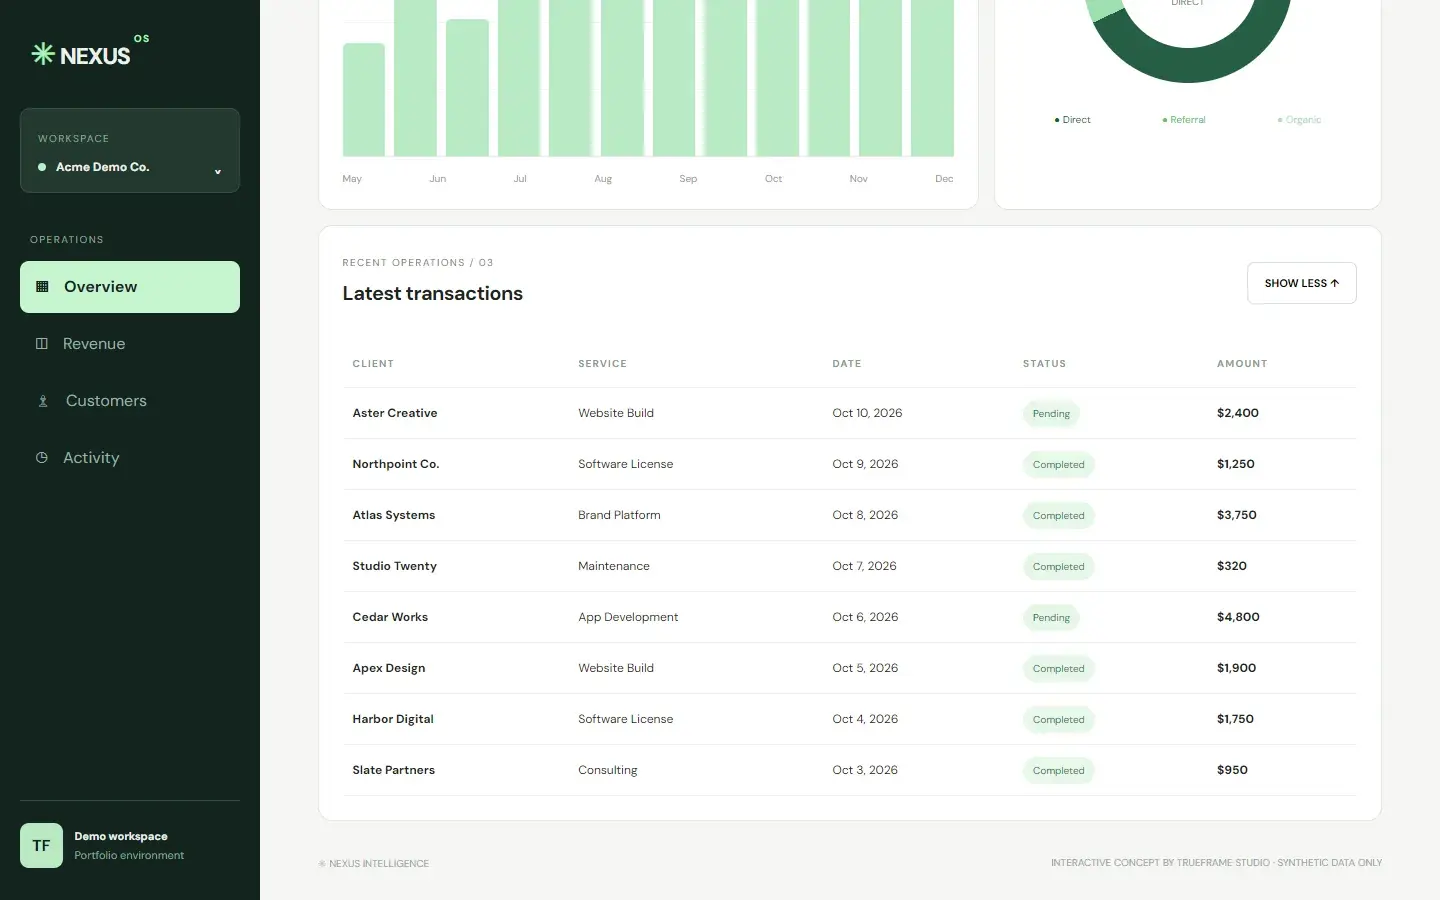The width and height of the screenshot is (1440, 900).
Task: Click the Nexus asterisk logo icon
Action: pyautogui.click(x=43, y=54)
